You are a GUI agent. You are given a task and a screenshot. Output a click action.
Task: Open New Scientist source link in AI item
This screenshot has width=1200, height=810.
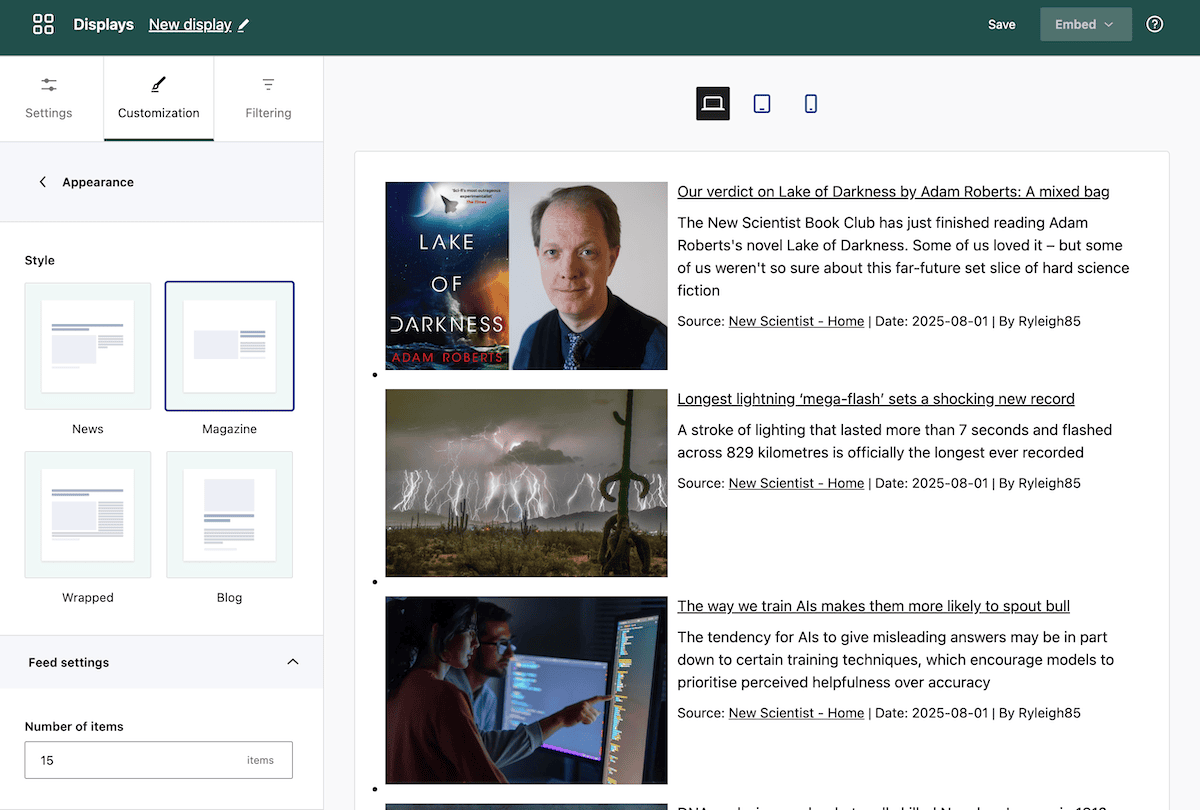point(796,714)
